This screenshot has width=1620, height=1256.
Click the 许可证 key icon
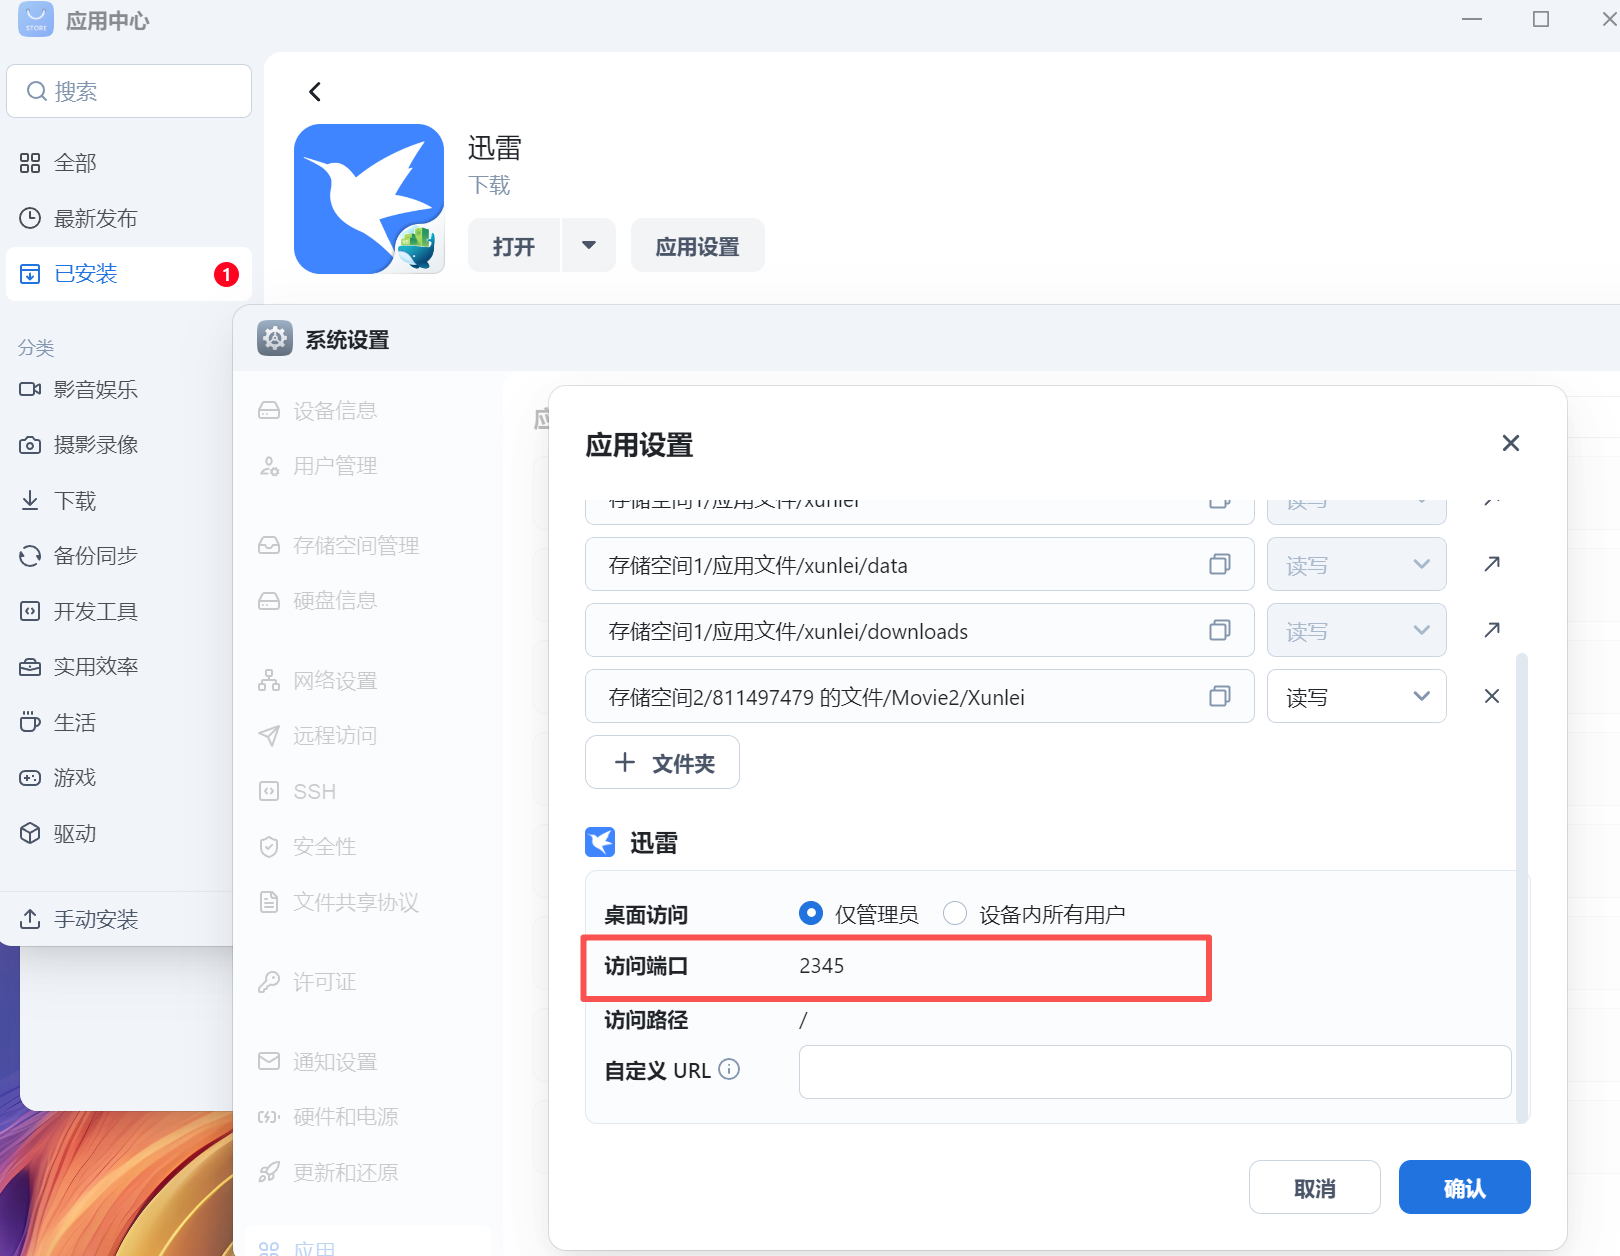tap(269, 982)
